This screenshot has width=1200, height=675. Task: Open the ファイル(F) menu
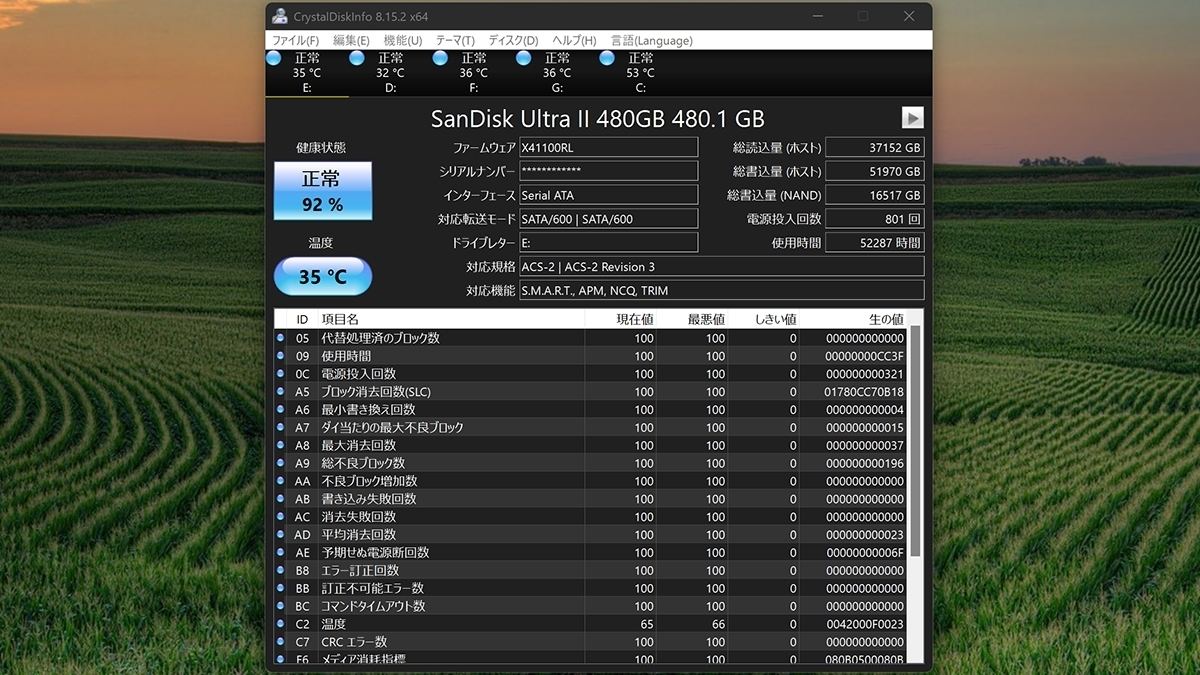click(x=295, y=41)
